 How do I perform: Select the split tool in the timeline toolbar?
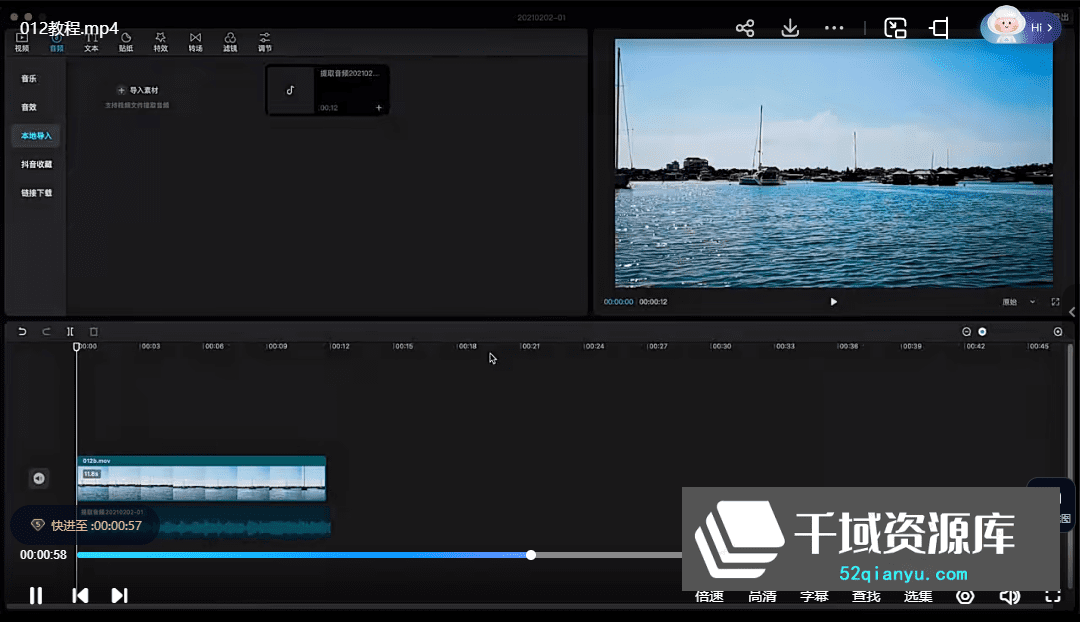(70, 331)
